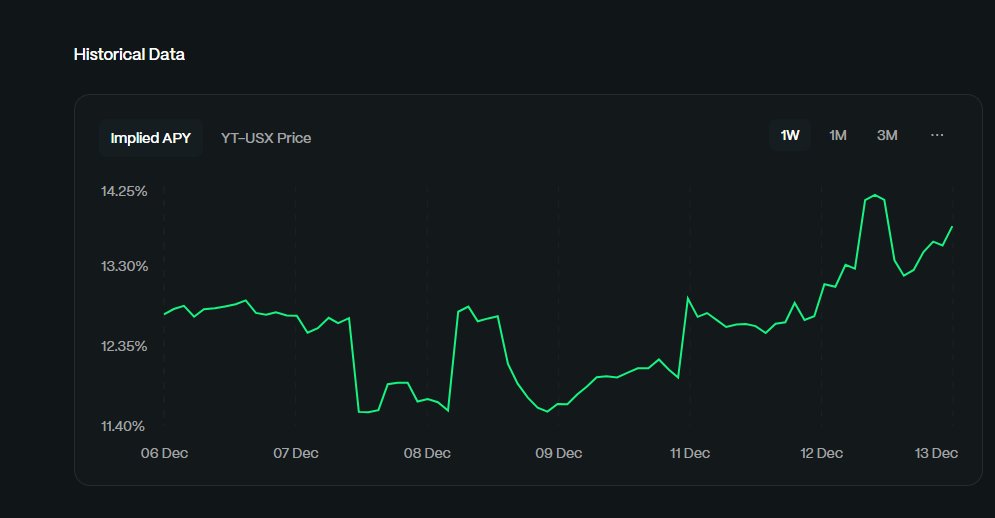995x518 pixels.
Task: Select the 1W time range
Action: coord(790,135)
